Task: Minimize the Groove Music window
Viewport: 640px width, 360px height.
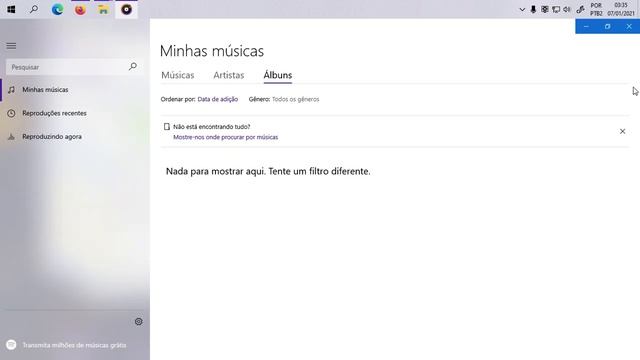Action: pyautogui.click(x=586, y=27)
